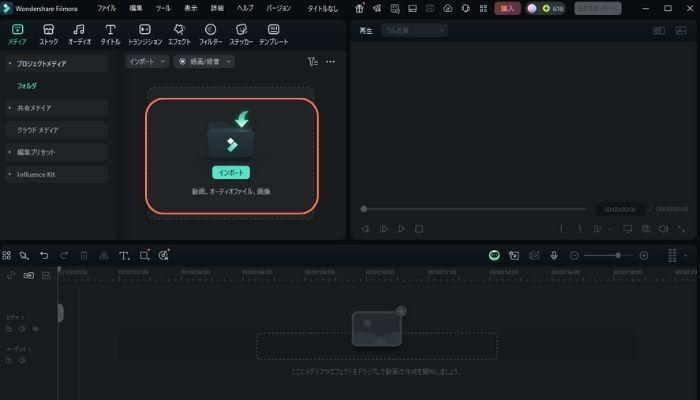Click the preview playback progress slider
This screenshot has height=400, width=700.
point(474,208)
